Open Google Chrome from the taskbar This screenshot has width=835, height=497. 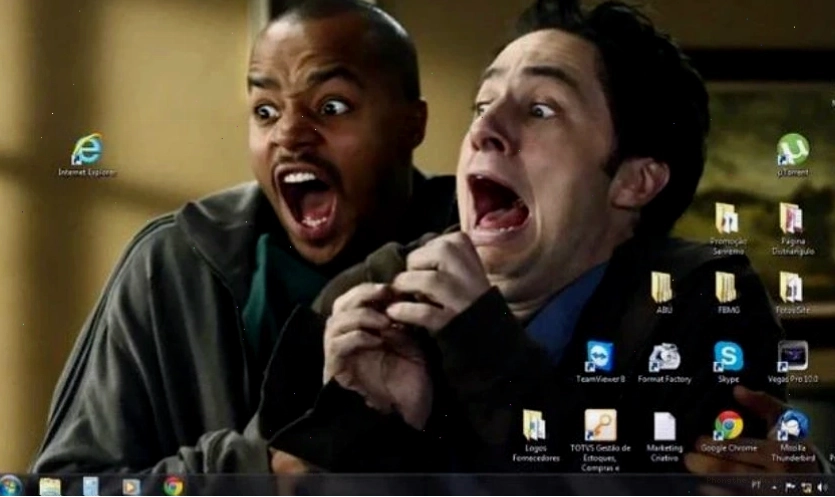coord(173,486)
